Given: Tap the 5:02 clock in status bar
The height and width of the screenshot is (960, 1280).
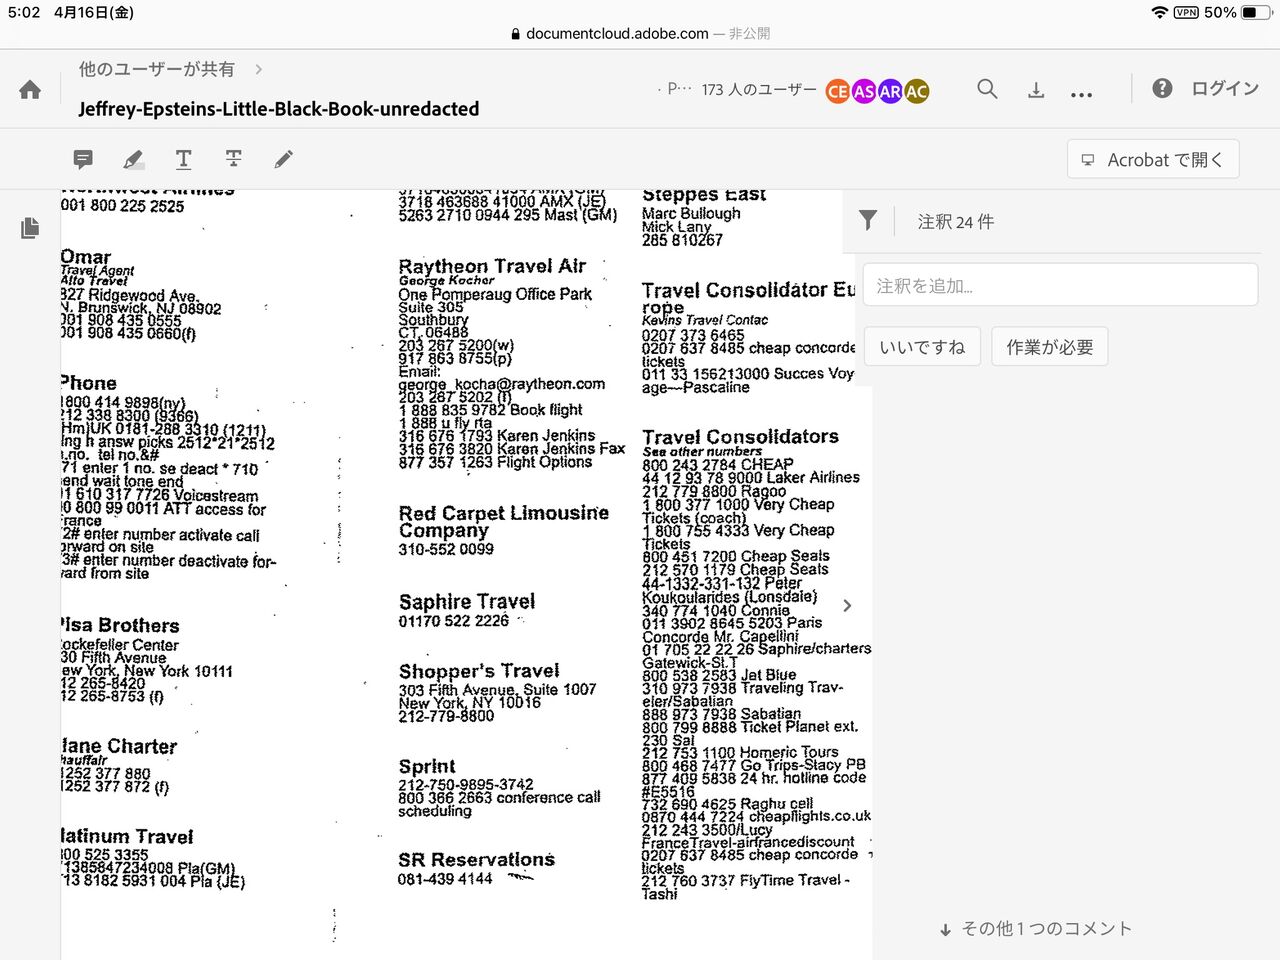Looking at the screenshot, I should pyautogui.click(x=24, y=13).
